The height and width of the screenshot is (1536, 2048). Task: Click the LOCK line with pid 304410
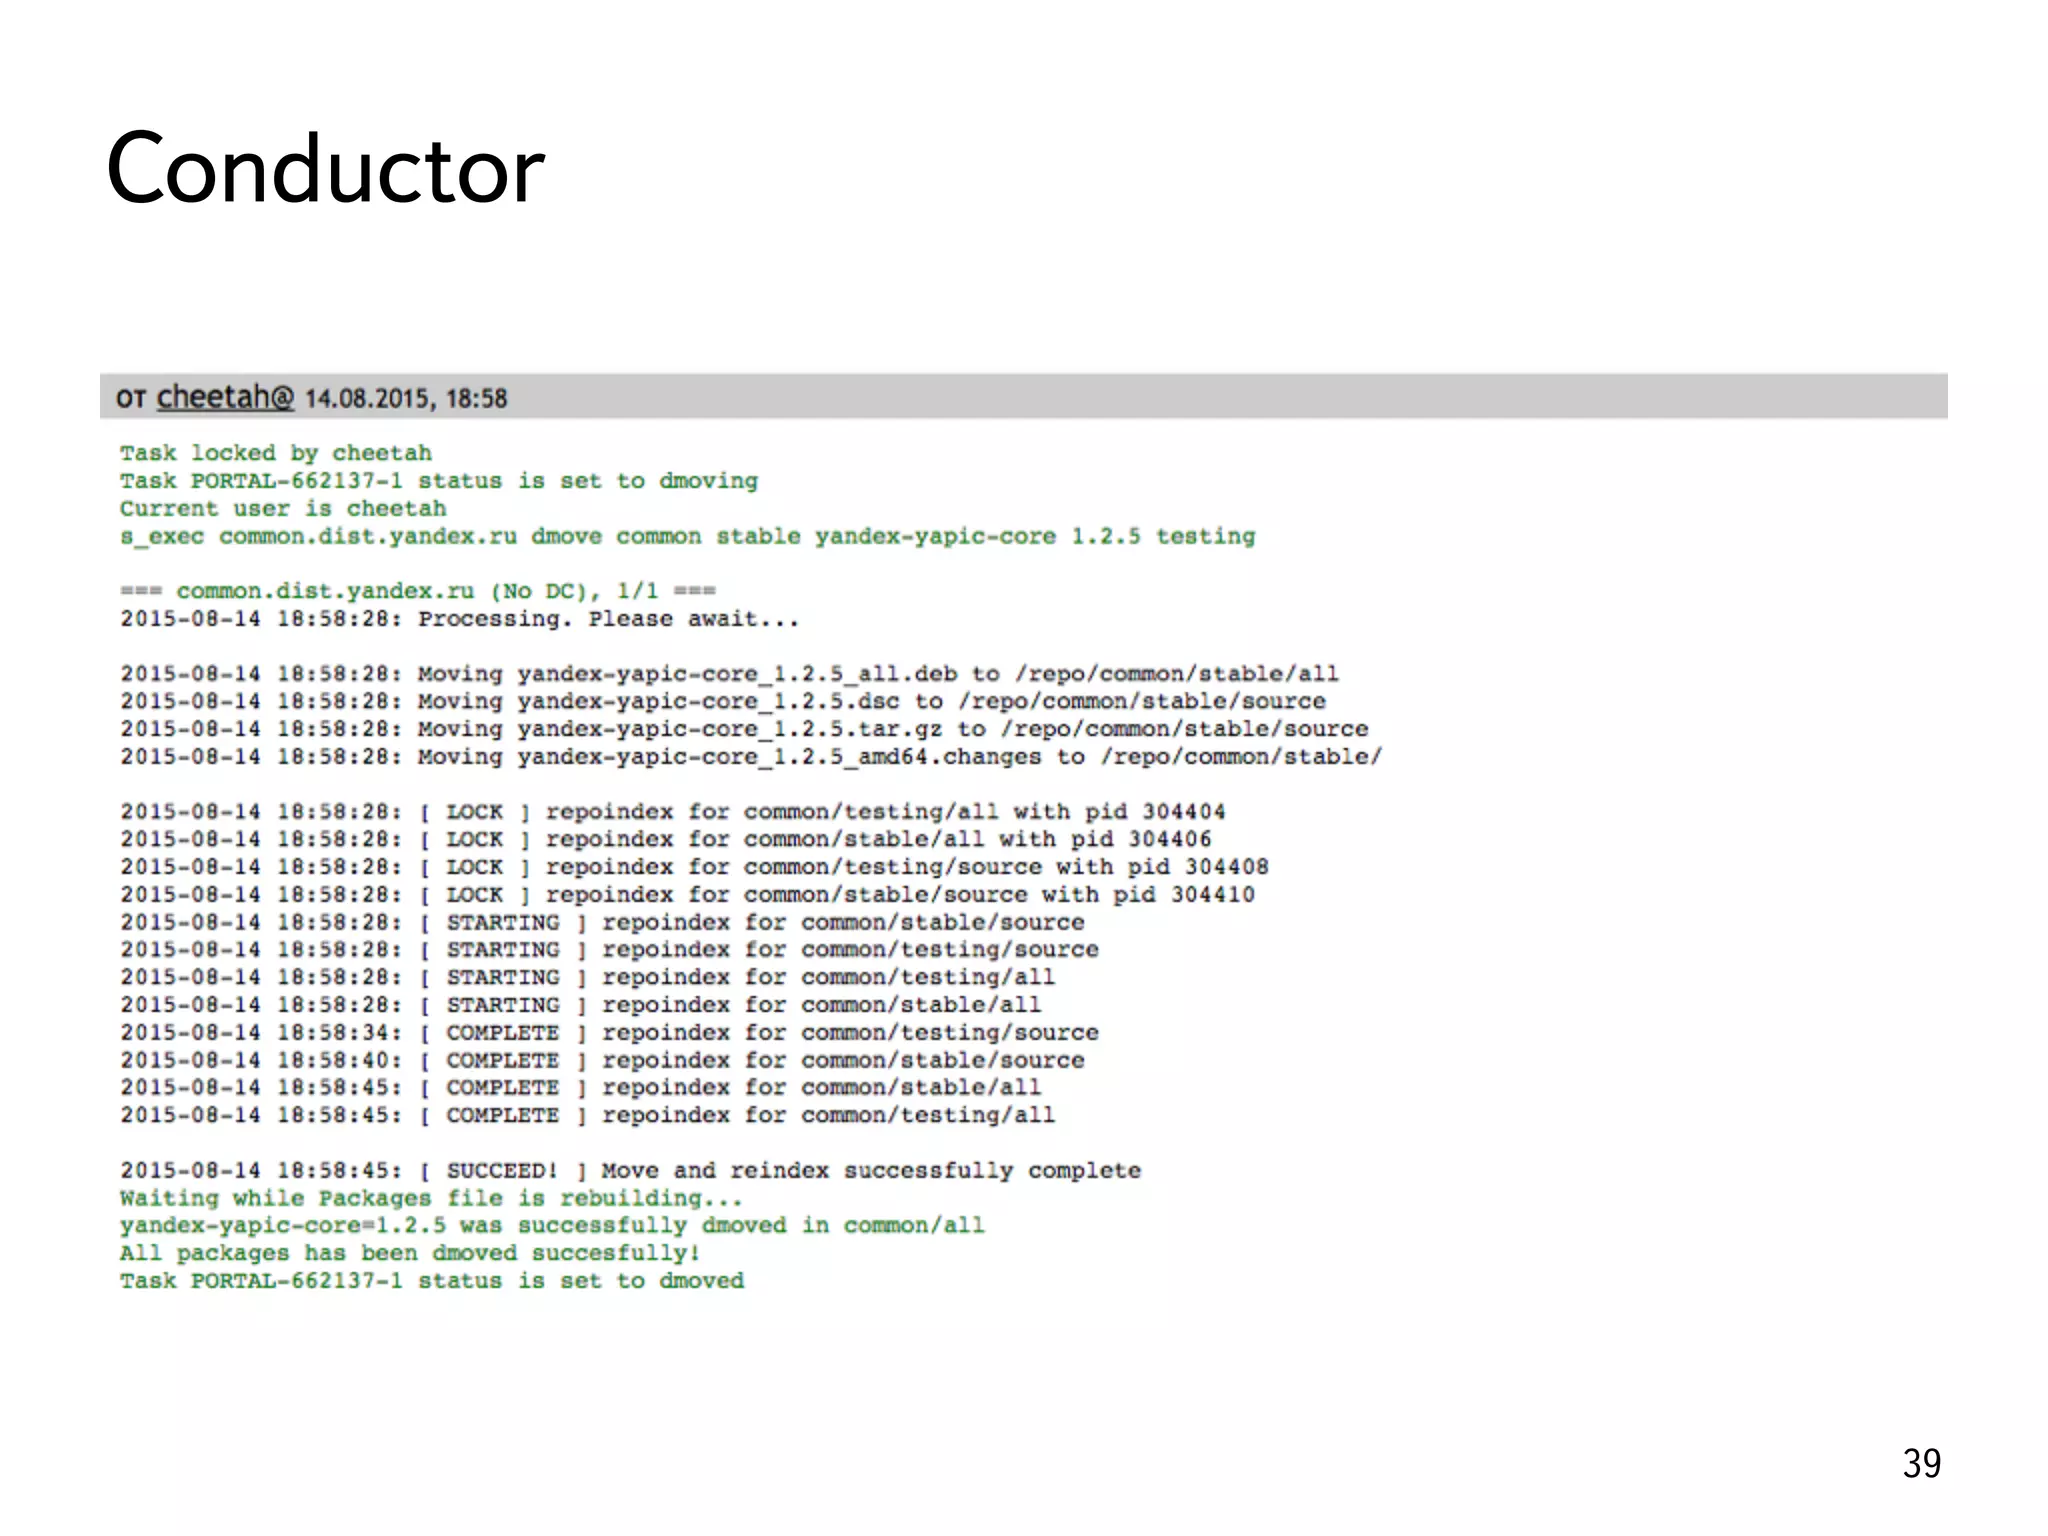tap(687, 895)
